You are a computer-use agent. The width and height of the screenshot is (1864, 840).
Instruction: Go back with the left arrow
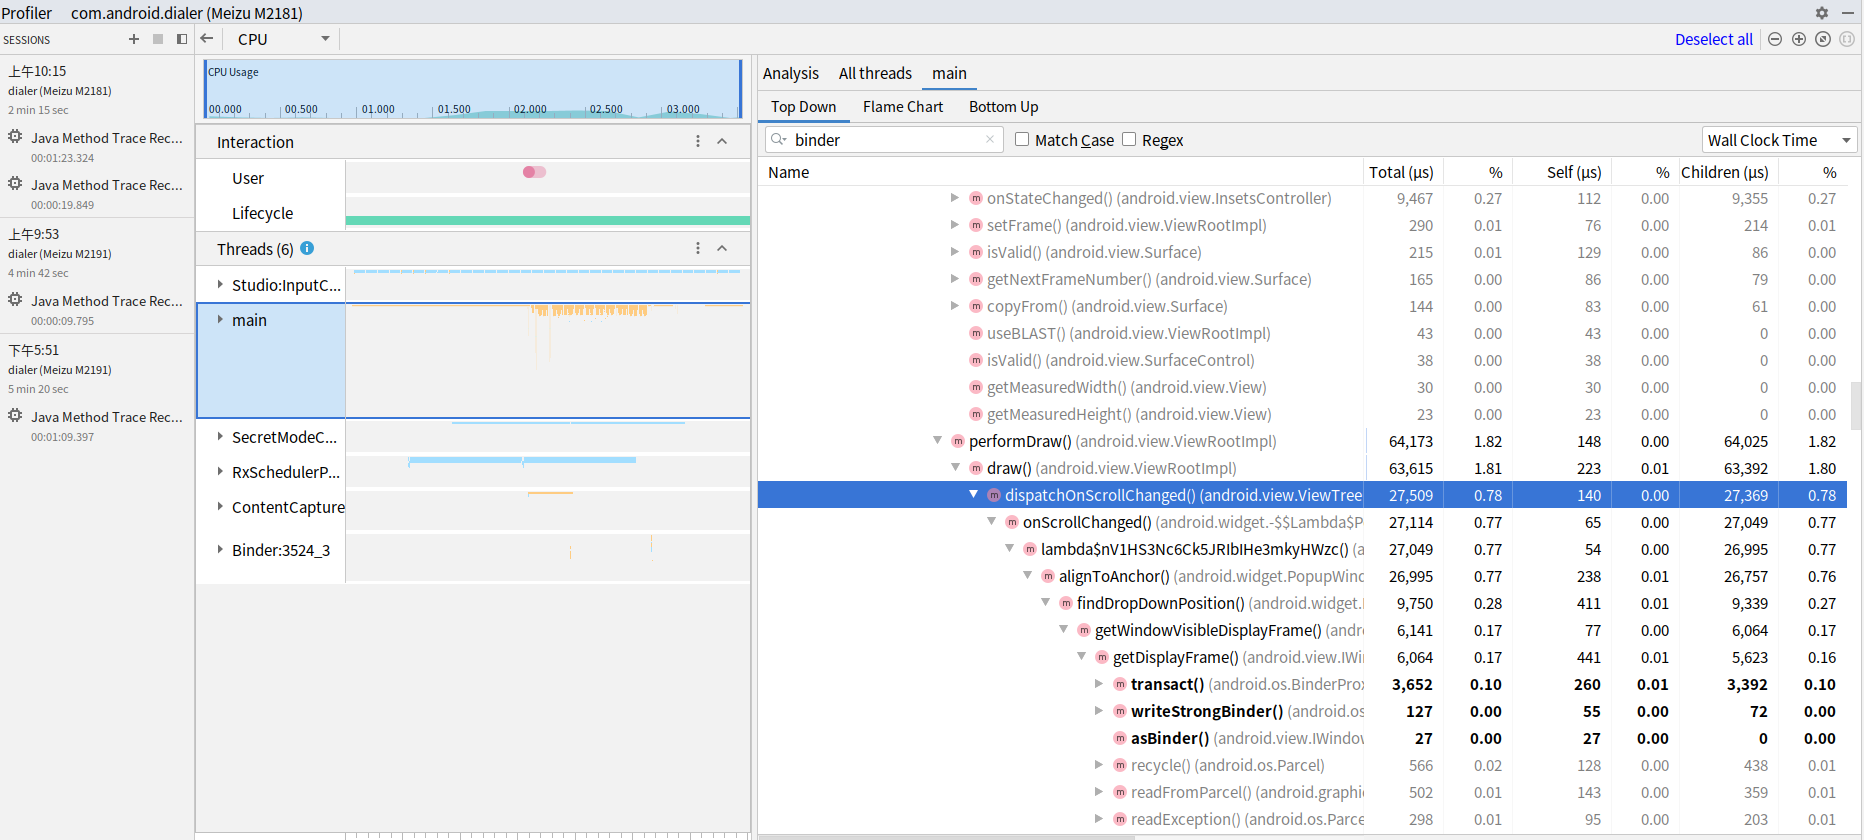pyautogui.click(x=207, y=39)
